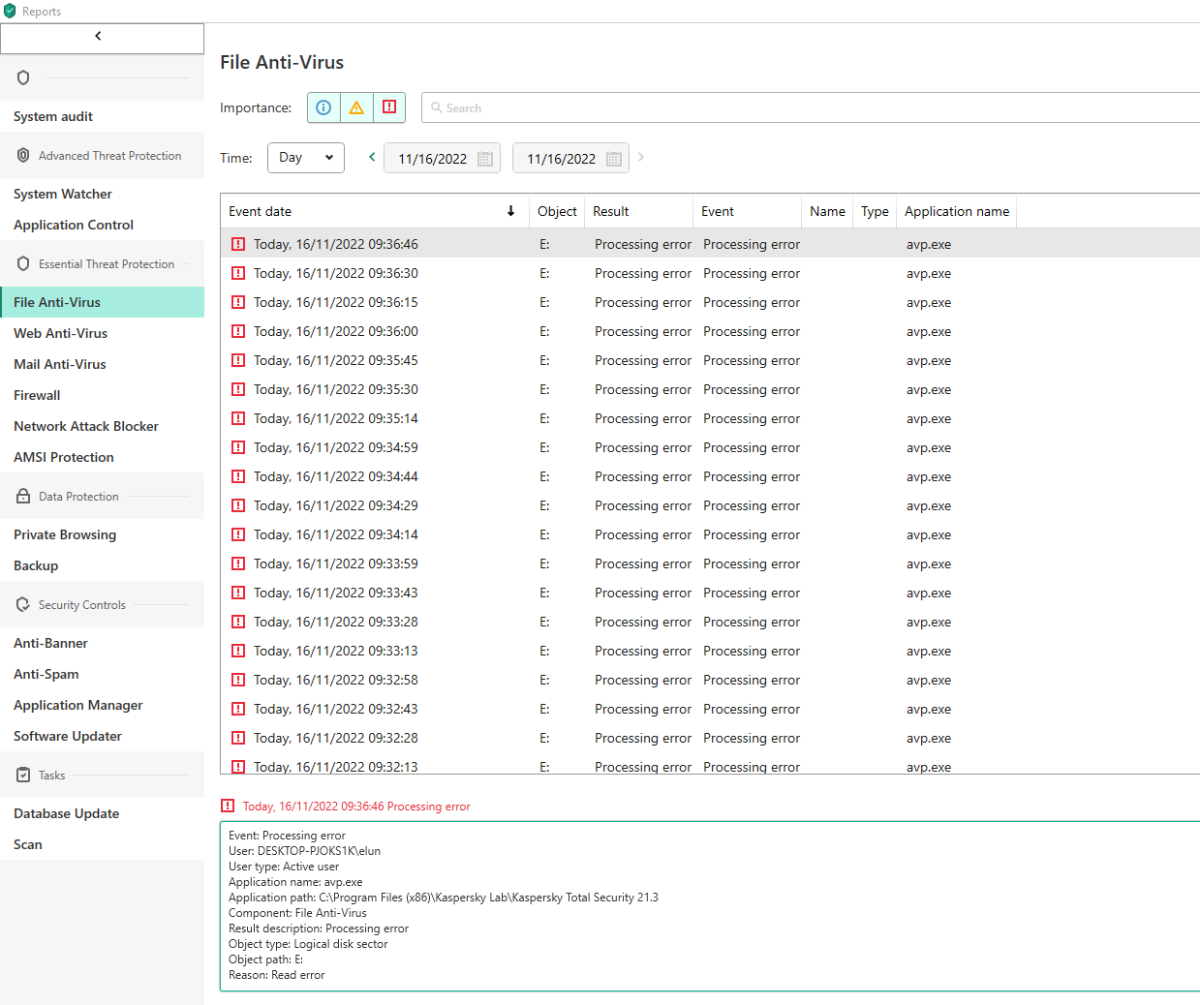This screenshot has height=1005, width=1200.
Task: Open the end date calendar picker icon
Action: 614,158
